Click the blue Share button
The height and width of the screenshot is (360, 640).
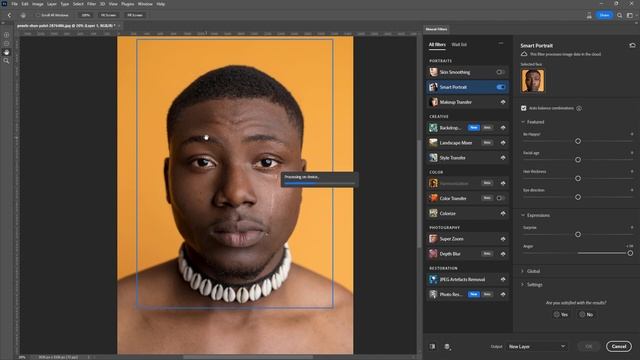pos(604,15)
